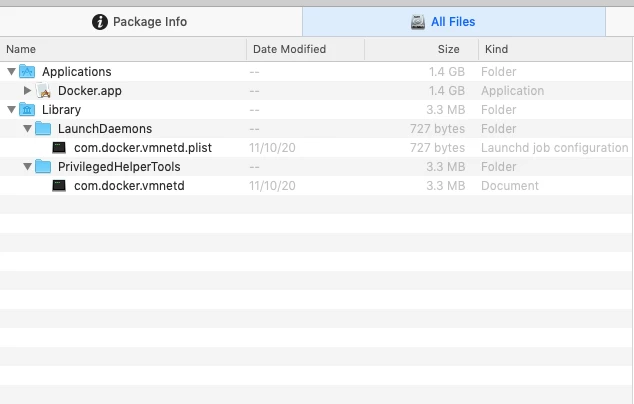Click the Folder kind cell for Applications
Screen dimensions: 634x404
point(499,72)
